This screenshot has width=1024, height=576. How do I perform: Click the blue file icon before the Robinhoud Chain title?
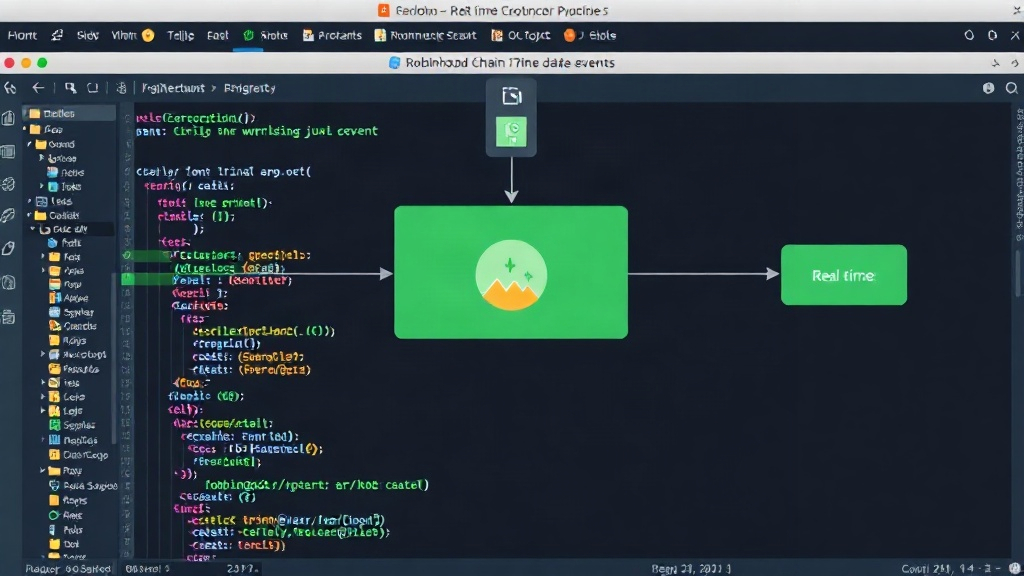394,63
